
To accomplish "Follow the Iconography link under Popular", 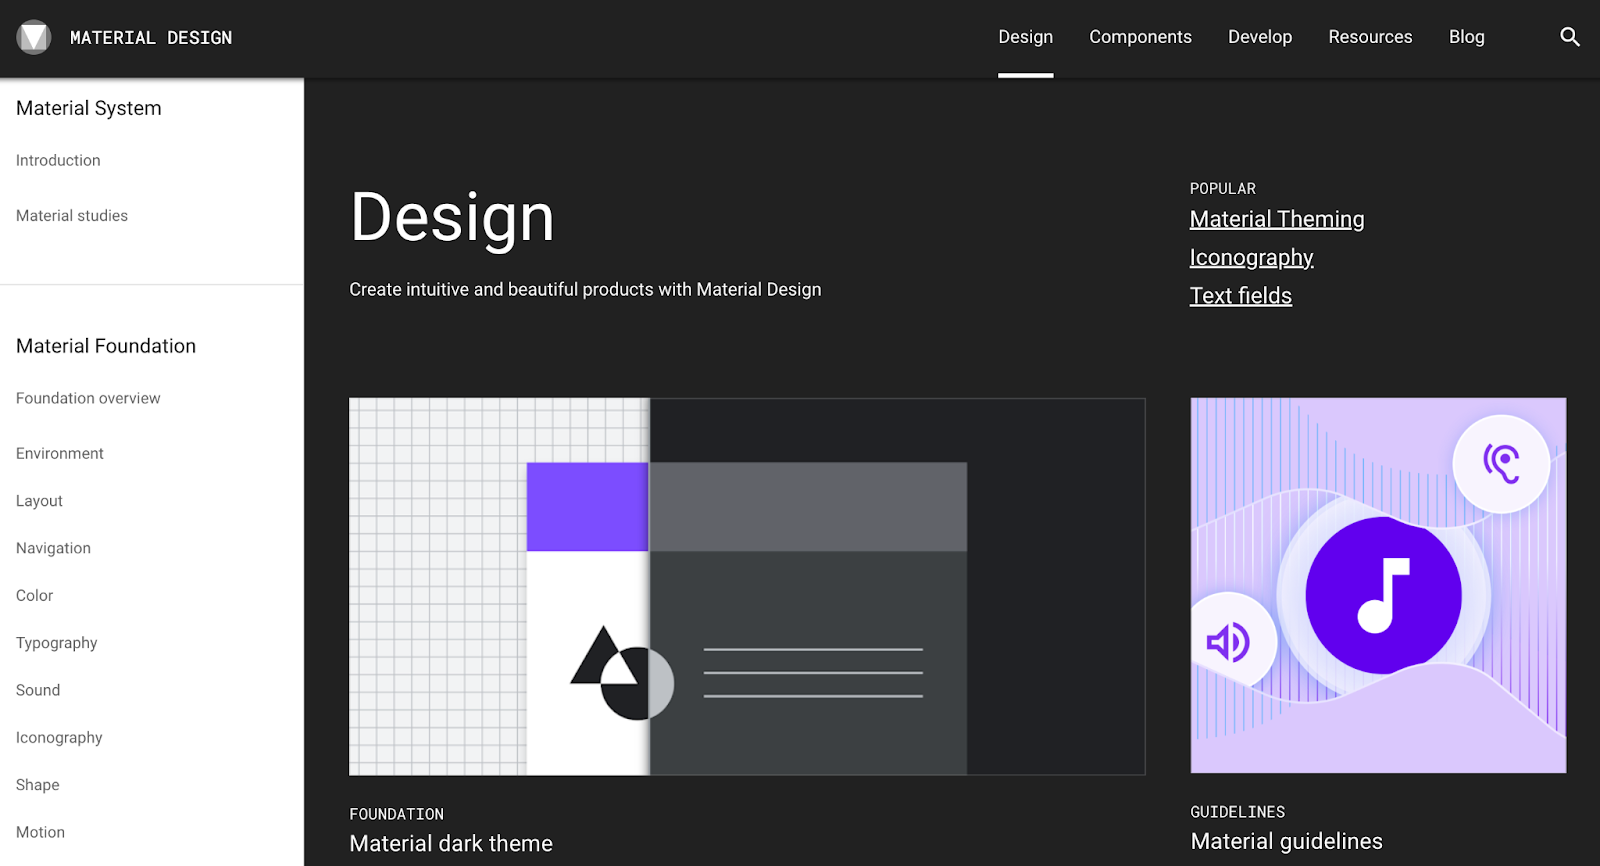I will (x=1251, y=258).
